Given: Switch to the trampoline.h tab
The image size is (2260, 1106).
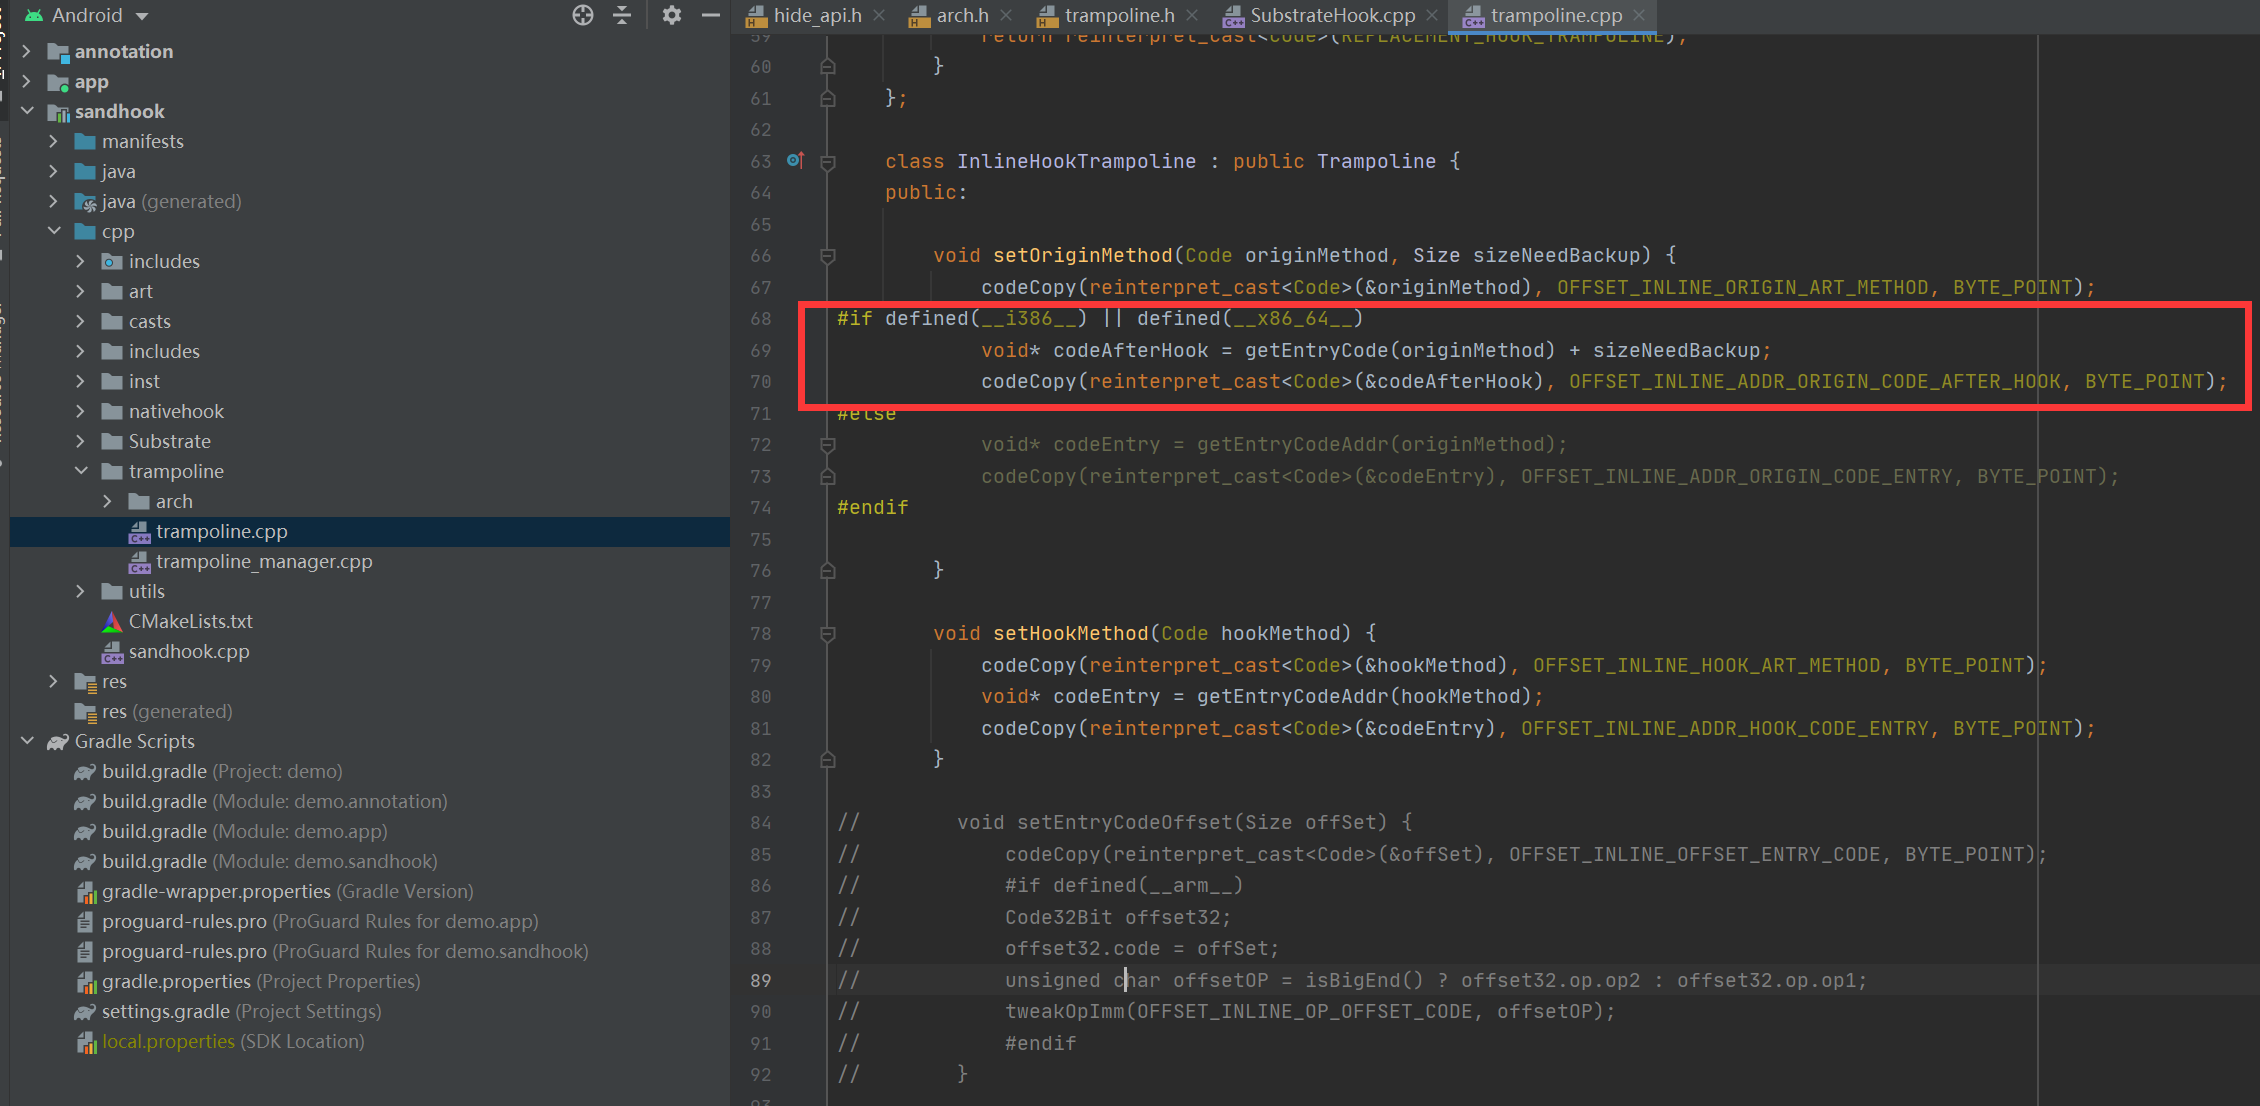Looking at the screenshot, I should click(x=1118, y=15).
